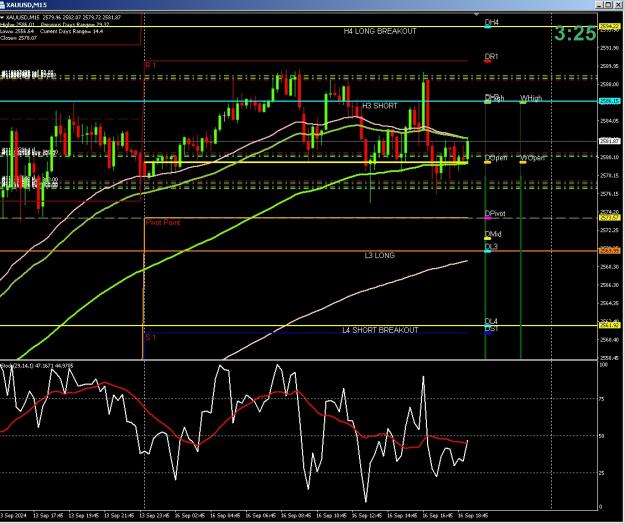Select the 'L4 SHORT BREAKOUT' label
625x524 pixels.
tap(380, 330)
